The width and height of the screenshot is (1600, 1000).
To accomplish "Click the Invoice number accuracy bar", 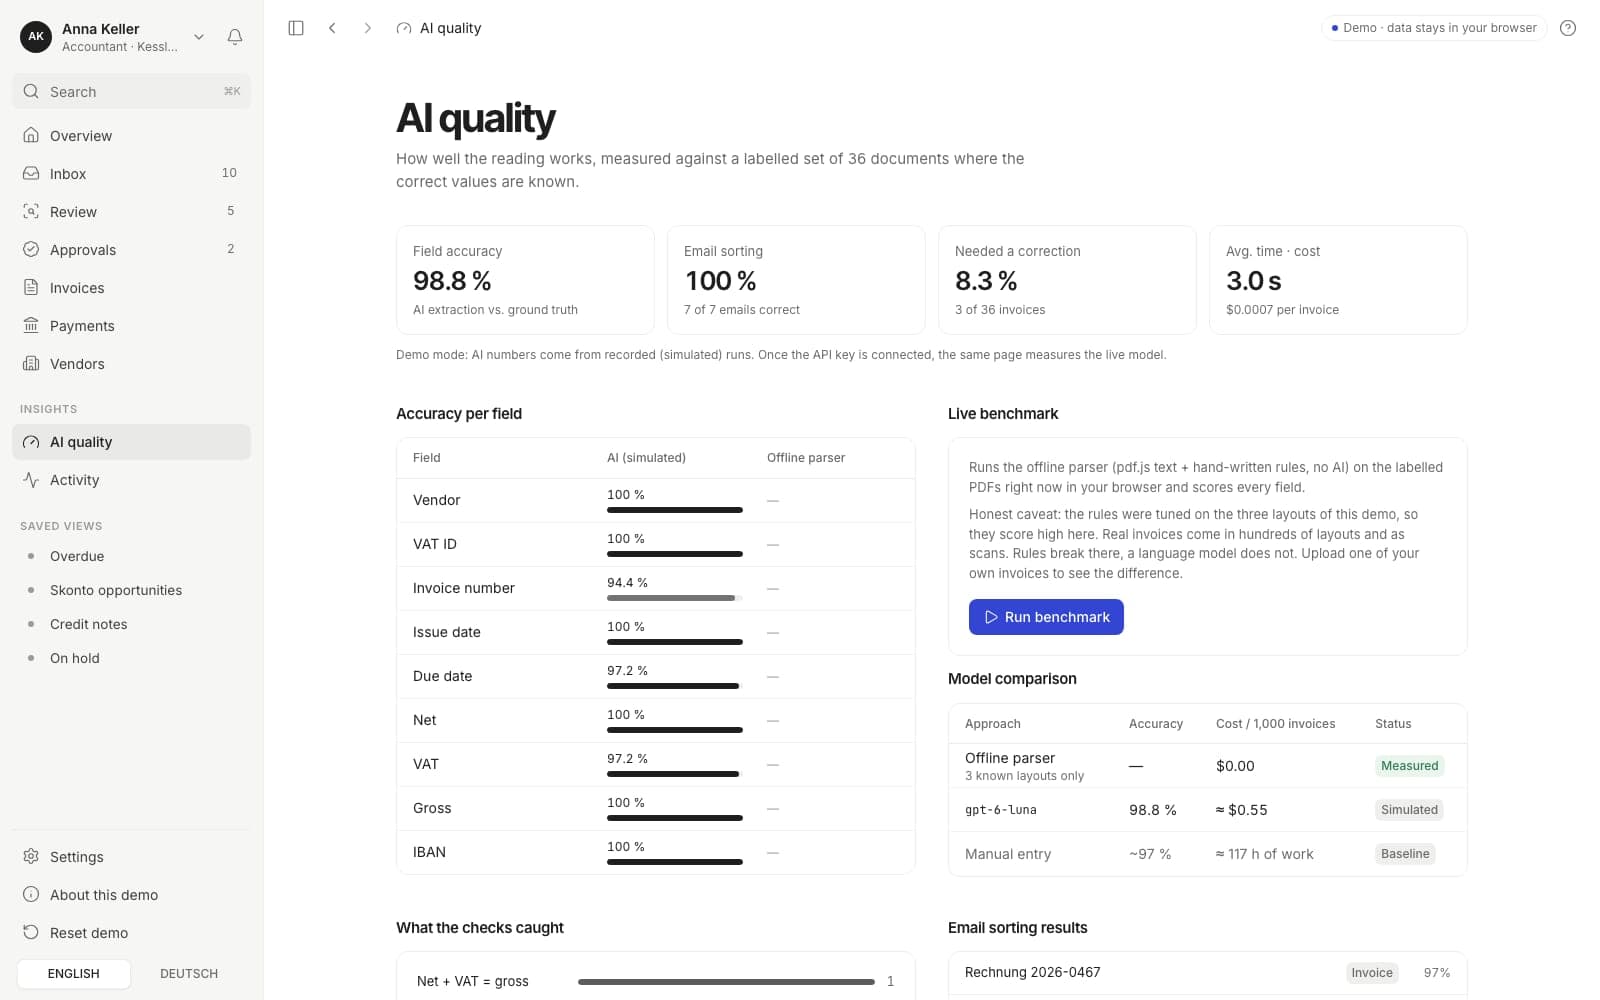I will pyautogui.click(x=675, y=598).
